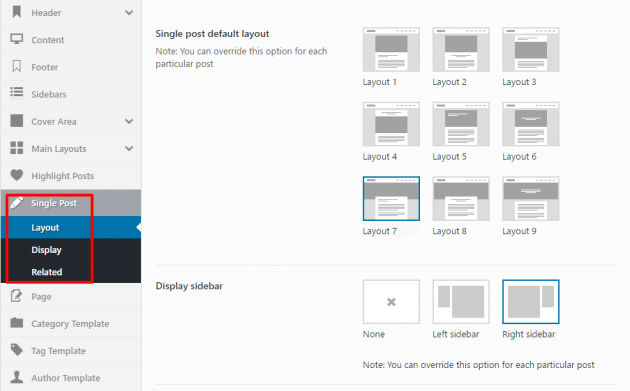Open the Sidebars settings section
The height and width of the screenshot is (391, 630).
point(71,94)
